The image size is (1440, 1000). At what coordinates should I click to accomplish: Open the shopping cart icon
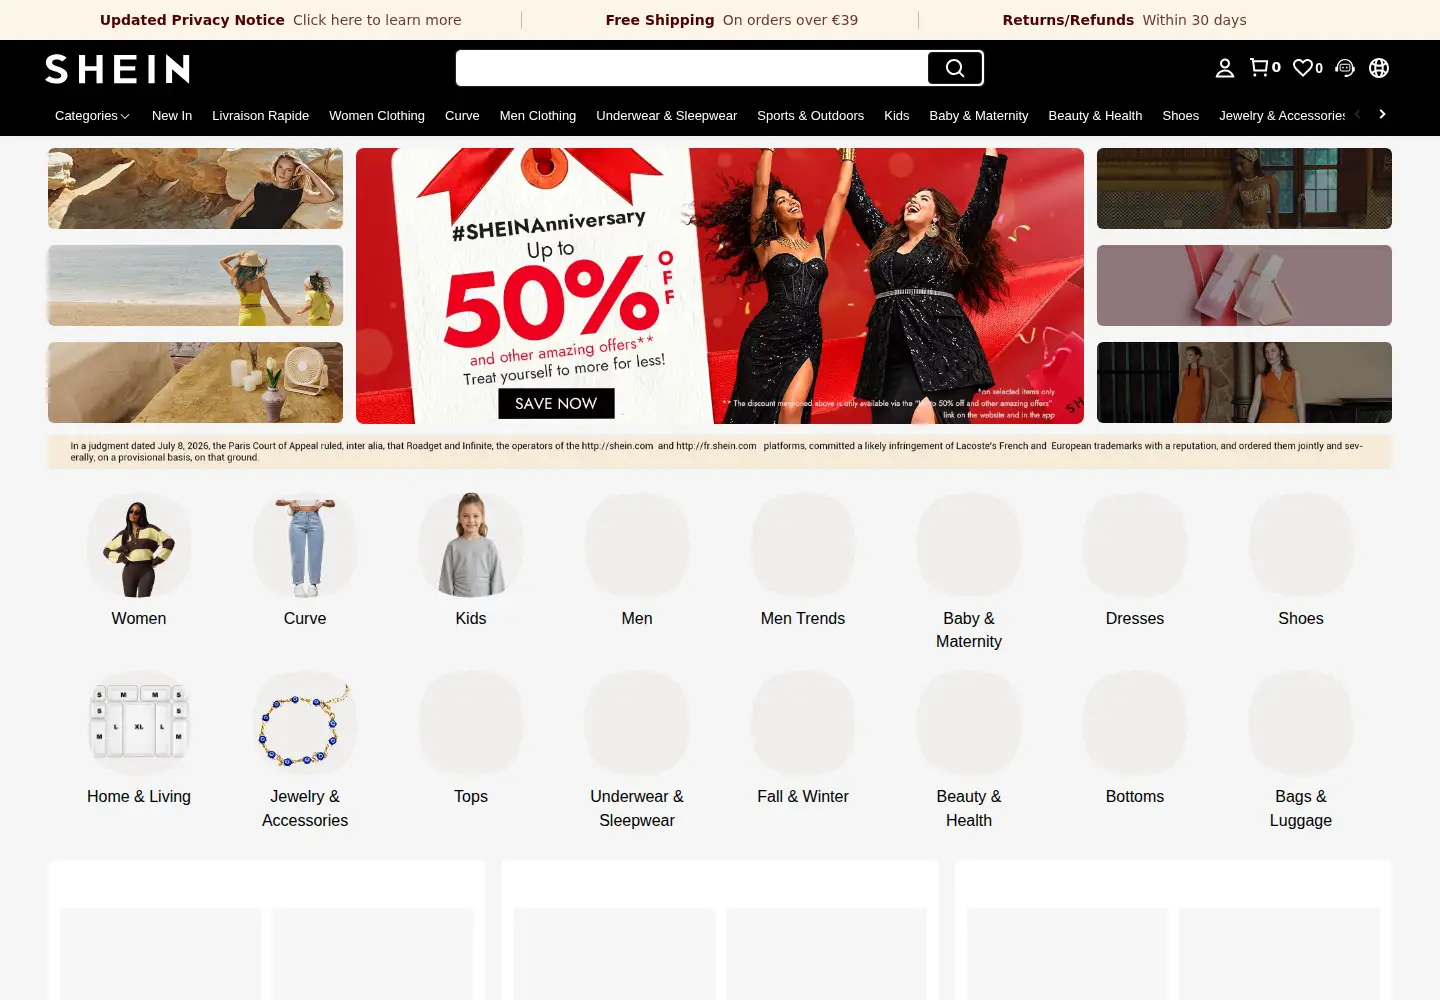1265,68
